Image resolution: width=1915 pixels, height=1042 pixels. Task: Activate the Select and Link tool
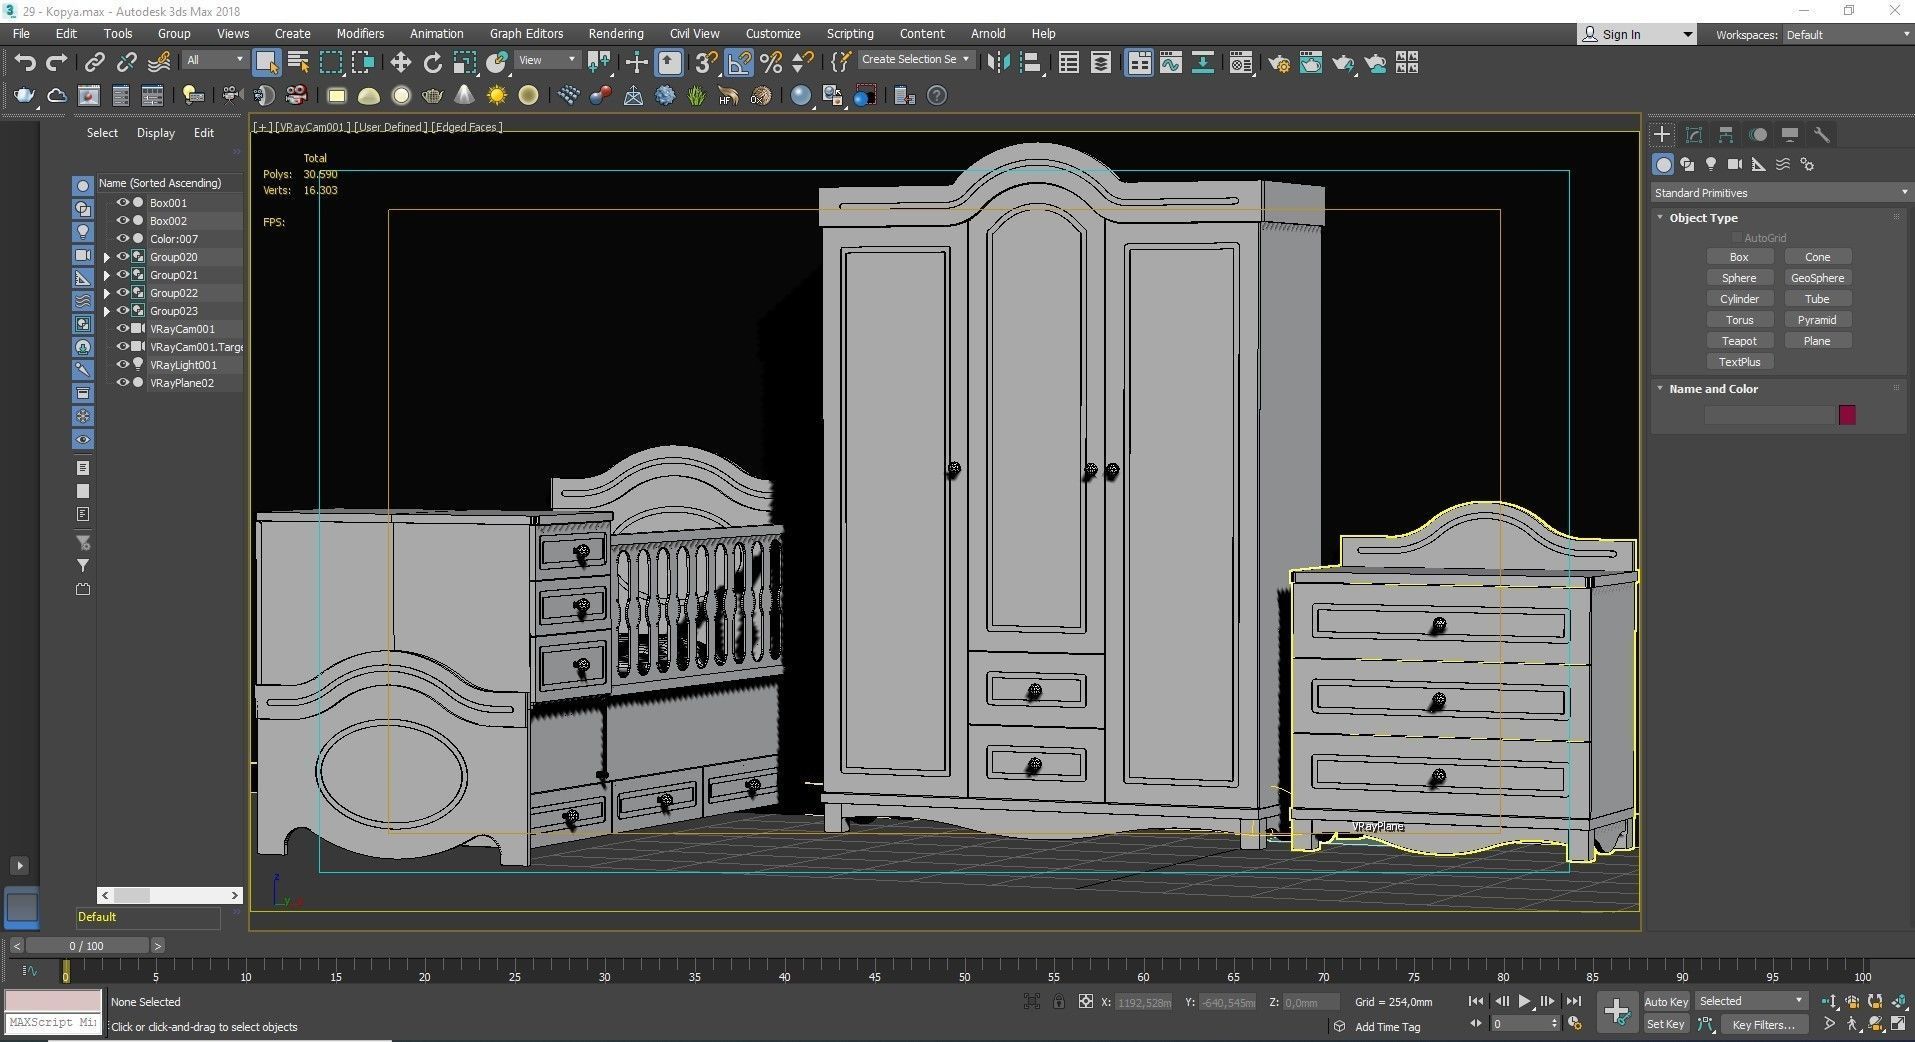click(x=94, y=63)
